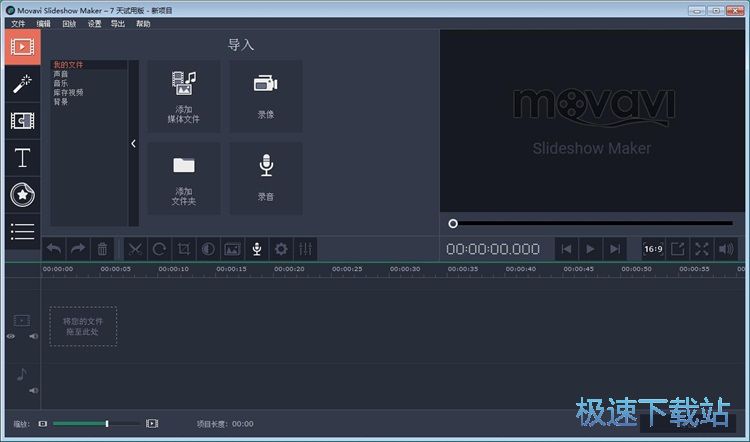Play the preview
The image size is (750, 442).
click(590, 249)
